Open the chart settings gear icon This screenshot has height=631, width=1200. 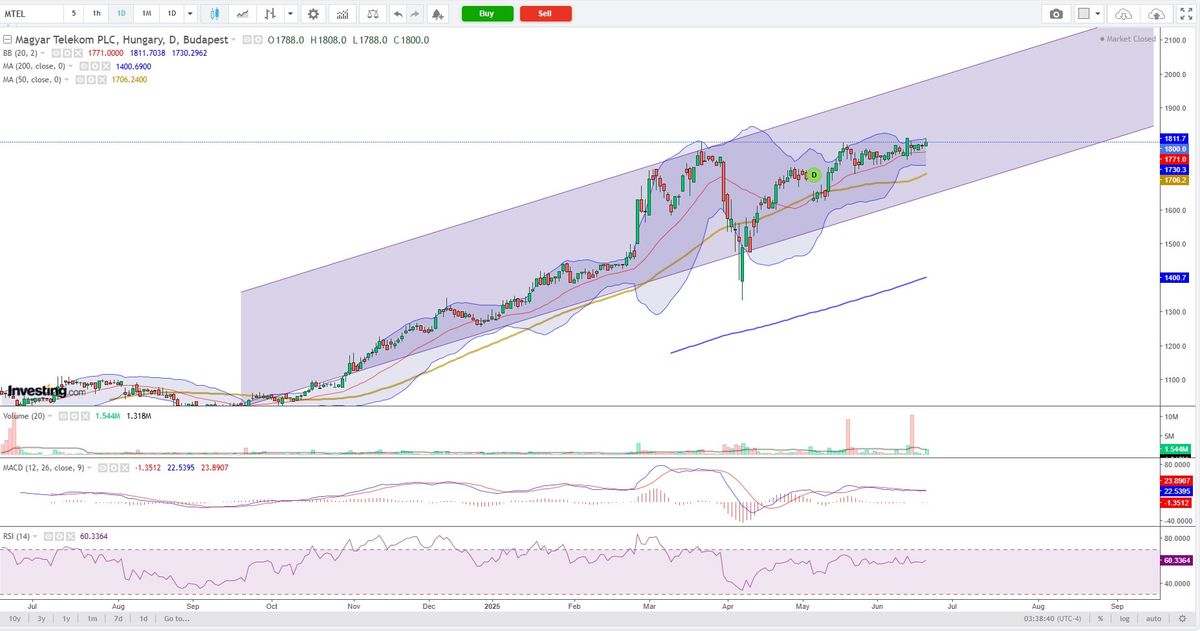point(314,14)
